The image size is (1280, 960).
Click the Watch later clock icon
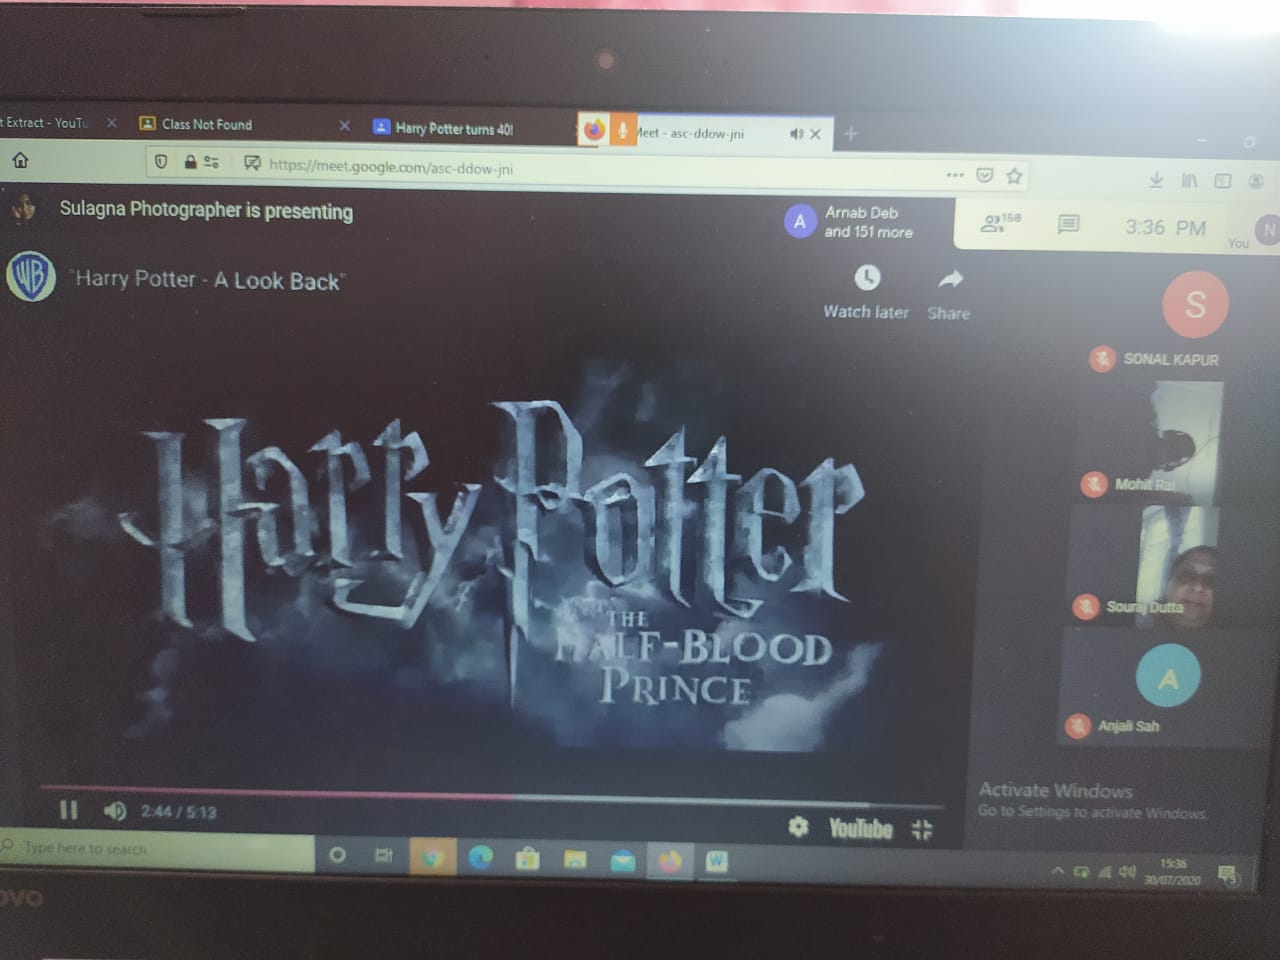(x=867, y=277)
